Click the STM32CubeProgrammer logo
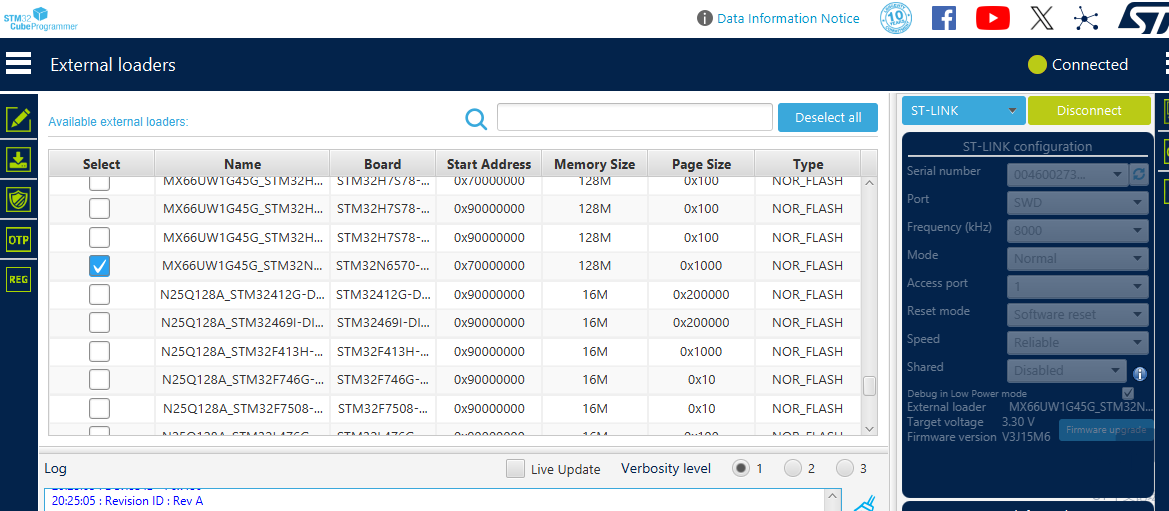 pos(40,18)
